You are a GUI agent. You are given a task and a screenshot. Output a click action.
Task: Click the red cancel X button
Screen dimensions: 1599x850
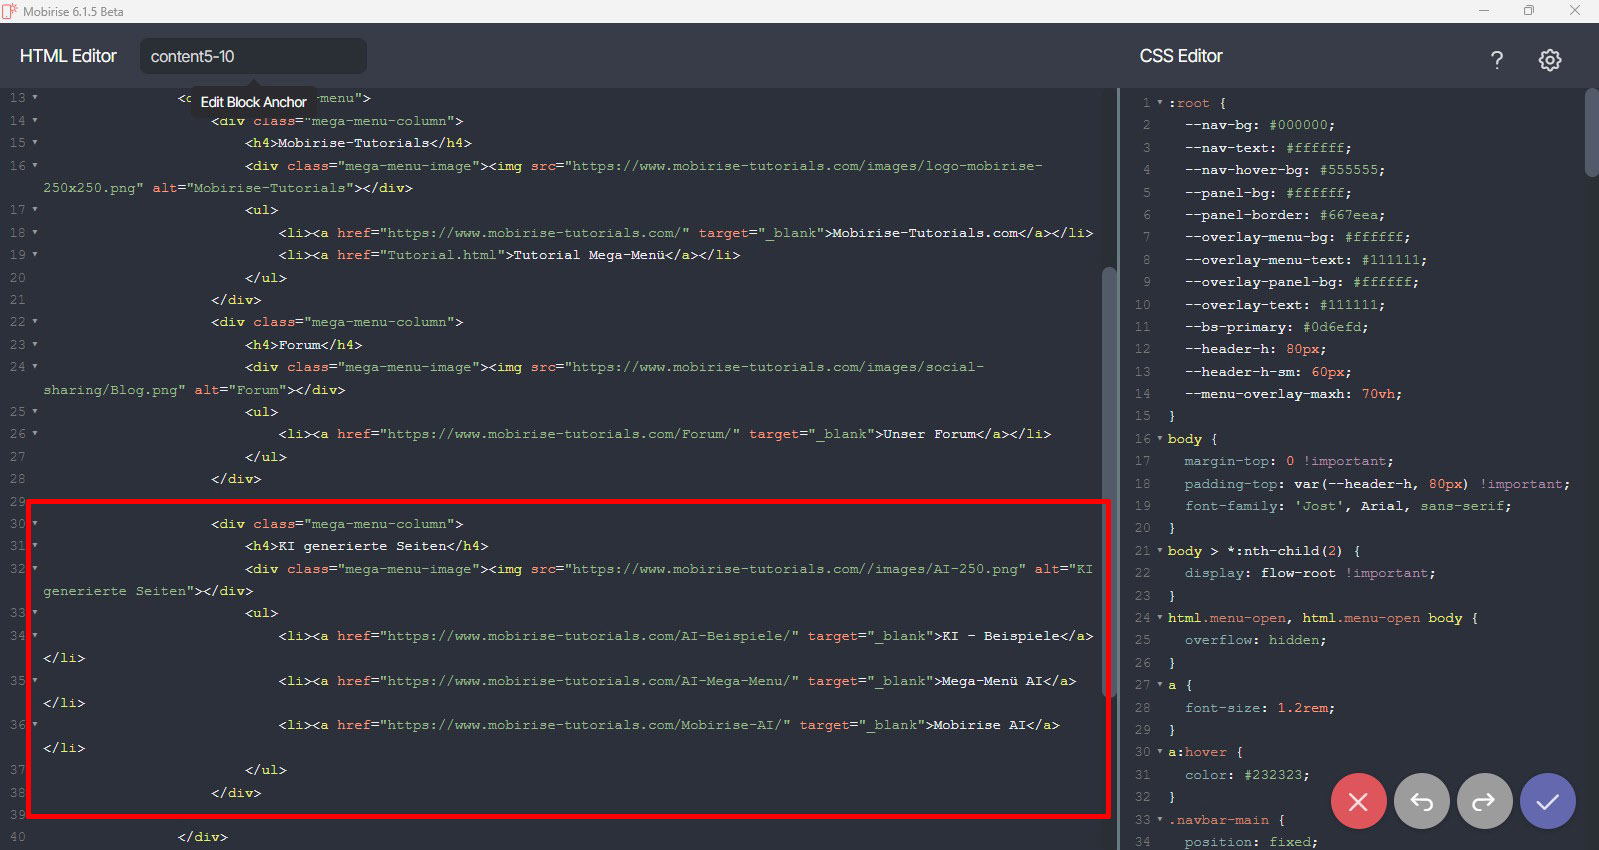point(1358,801)
